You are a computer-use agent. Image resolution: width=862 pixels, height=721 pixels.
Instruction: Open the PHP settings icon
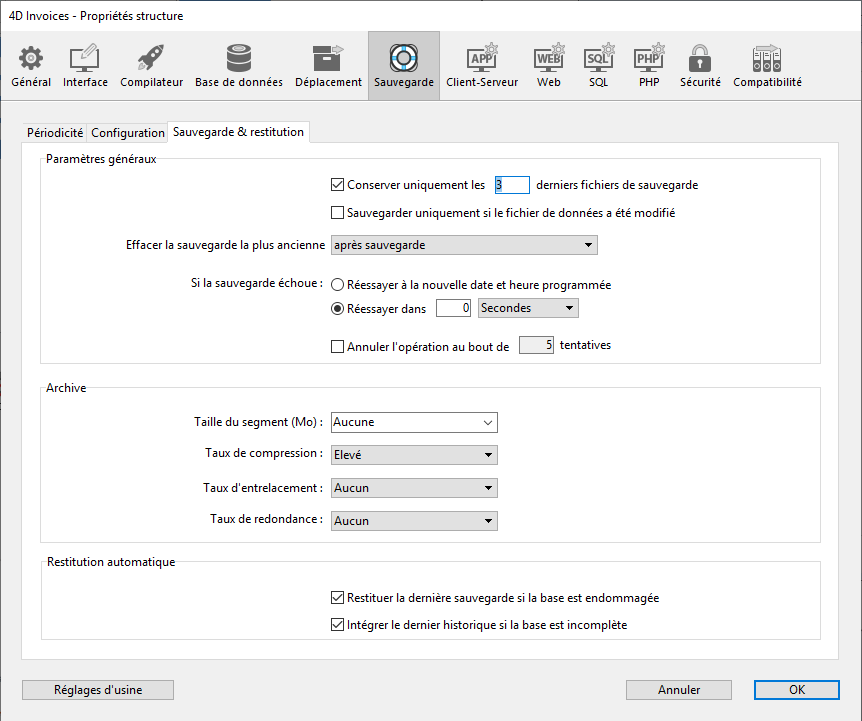tap(649, 59)
